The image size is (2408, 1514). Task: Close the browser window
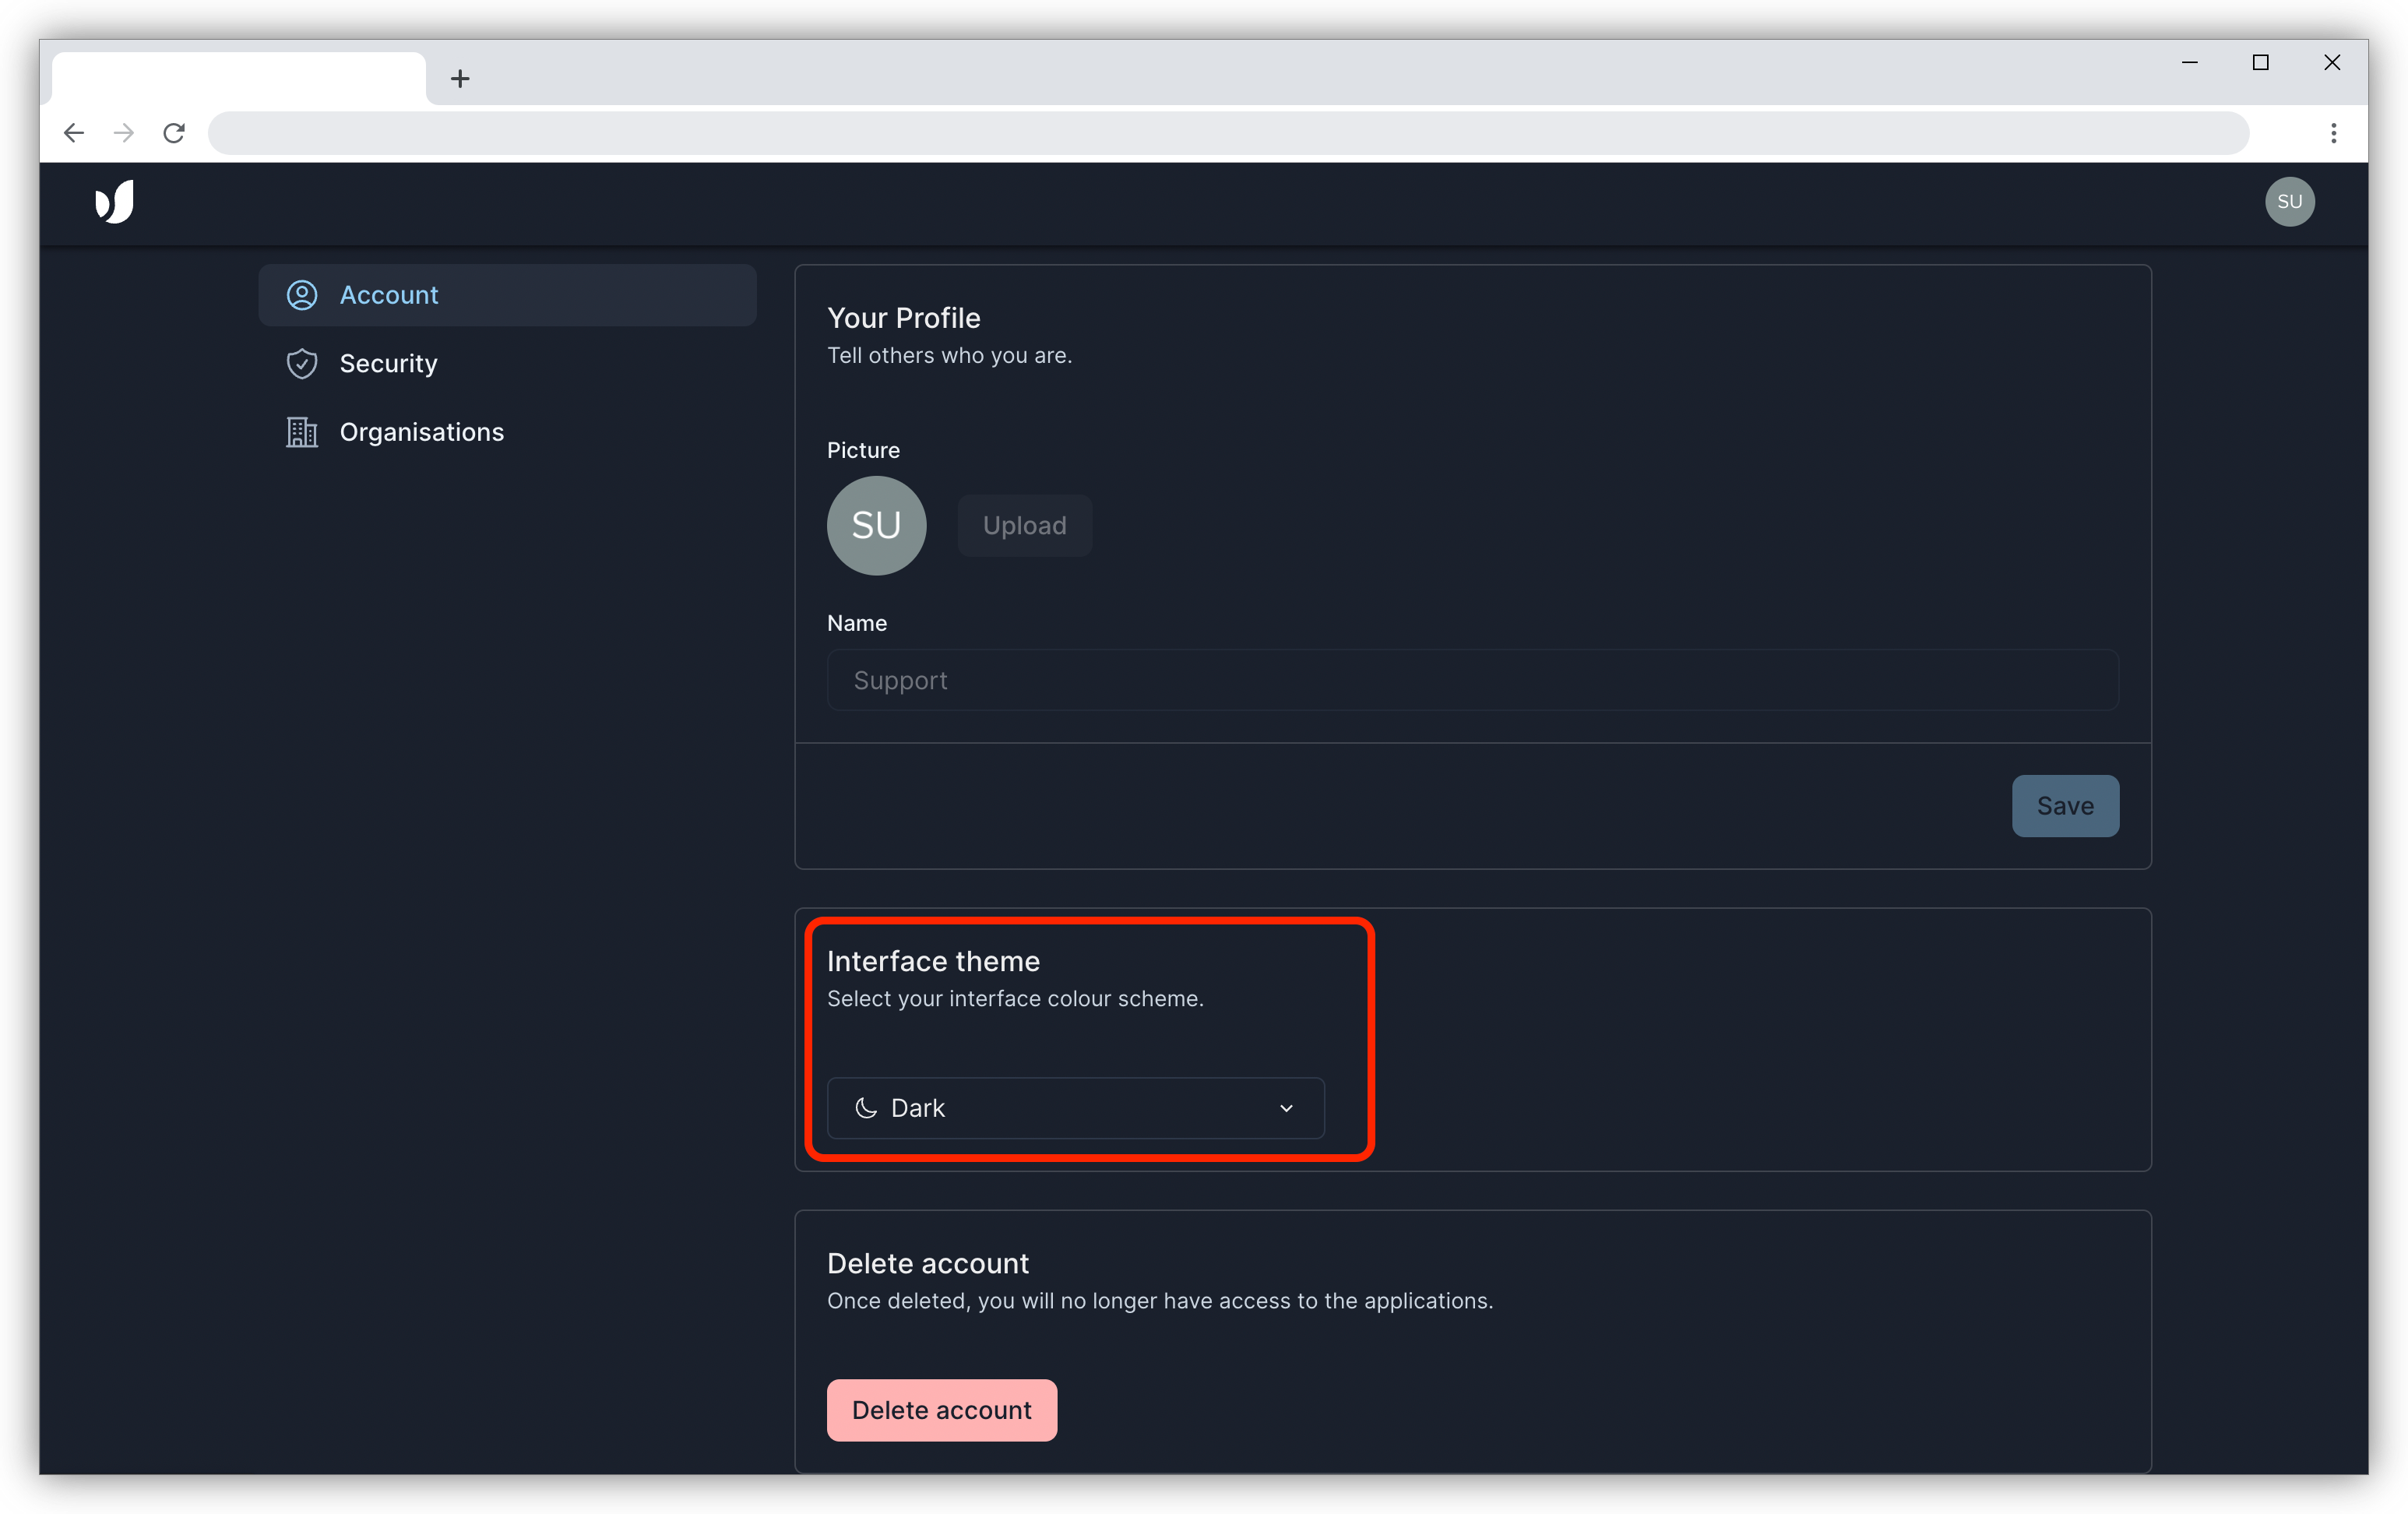(x=2332, y=62)
